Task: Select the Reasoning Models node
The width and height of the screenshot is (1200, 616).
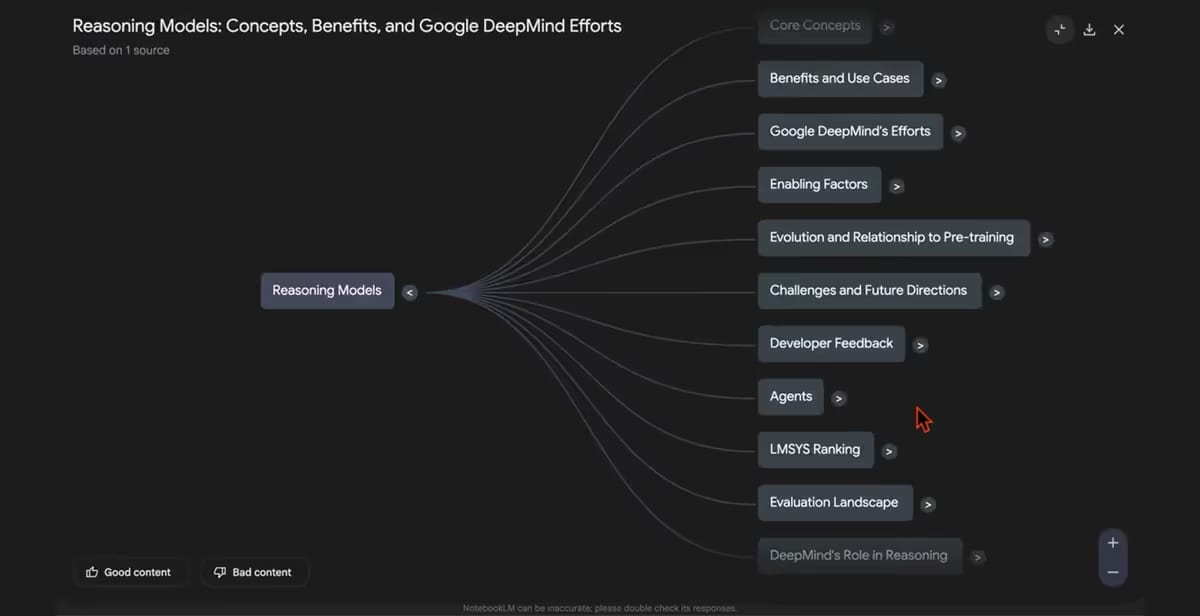Action: tap(327, 290)
